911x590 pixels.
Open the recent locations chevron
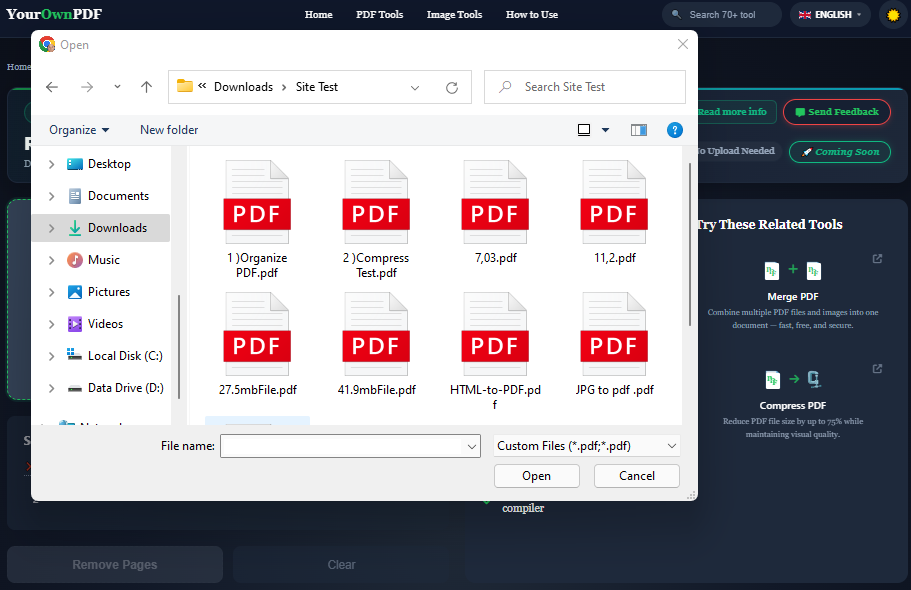pos(117,87)
